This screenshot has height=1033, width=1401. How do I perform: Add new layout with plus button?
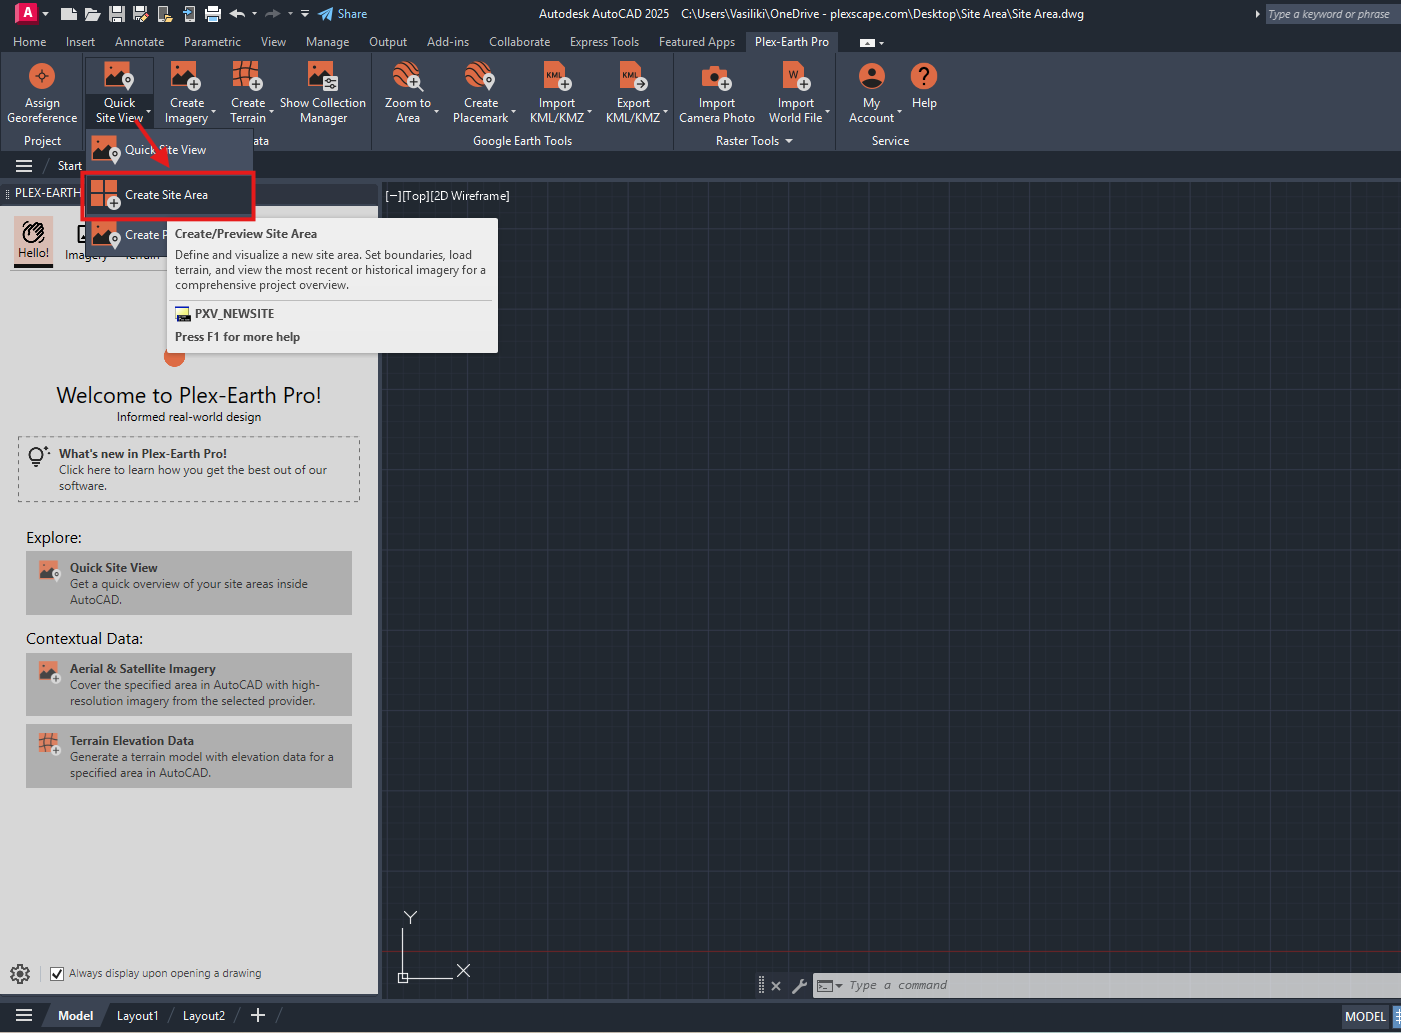[258, 1016]
